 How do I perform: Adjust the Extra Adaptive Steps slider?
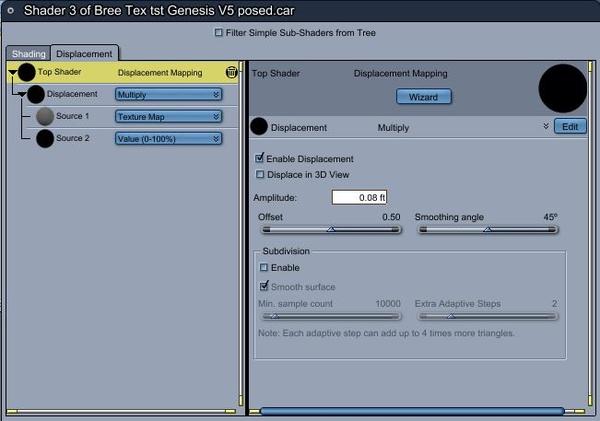click(x=488, y=317)
